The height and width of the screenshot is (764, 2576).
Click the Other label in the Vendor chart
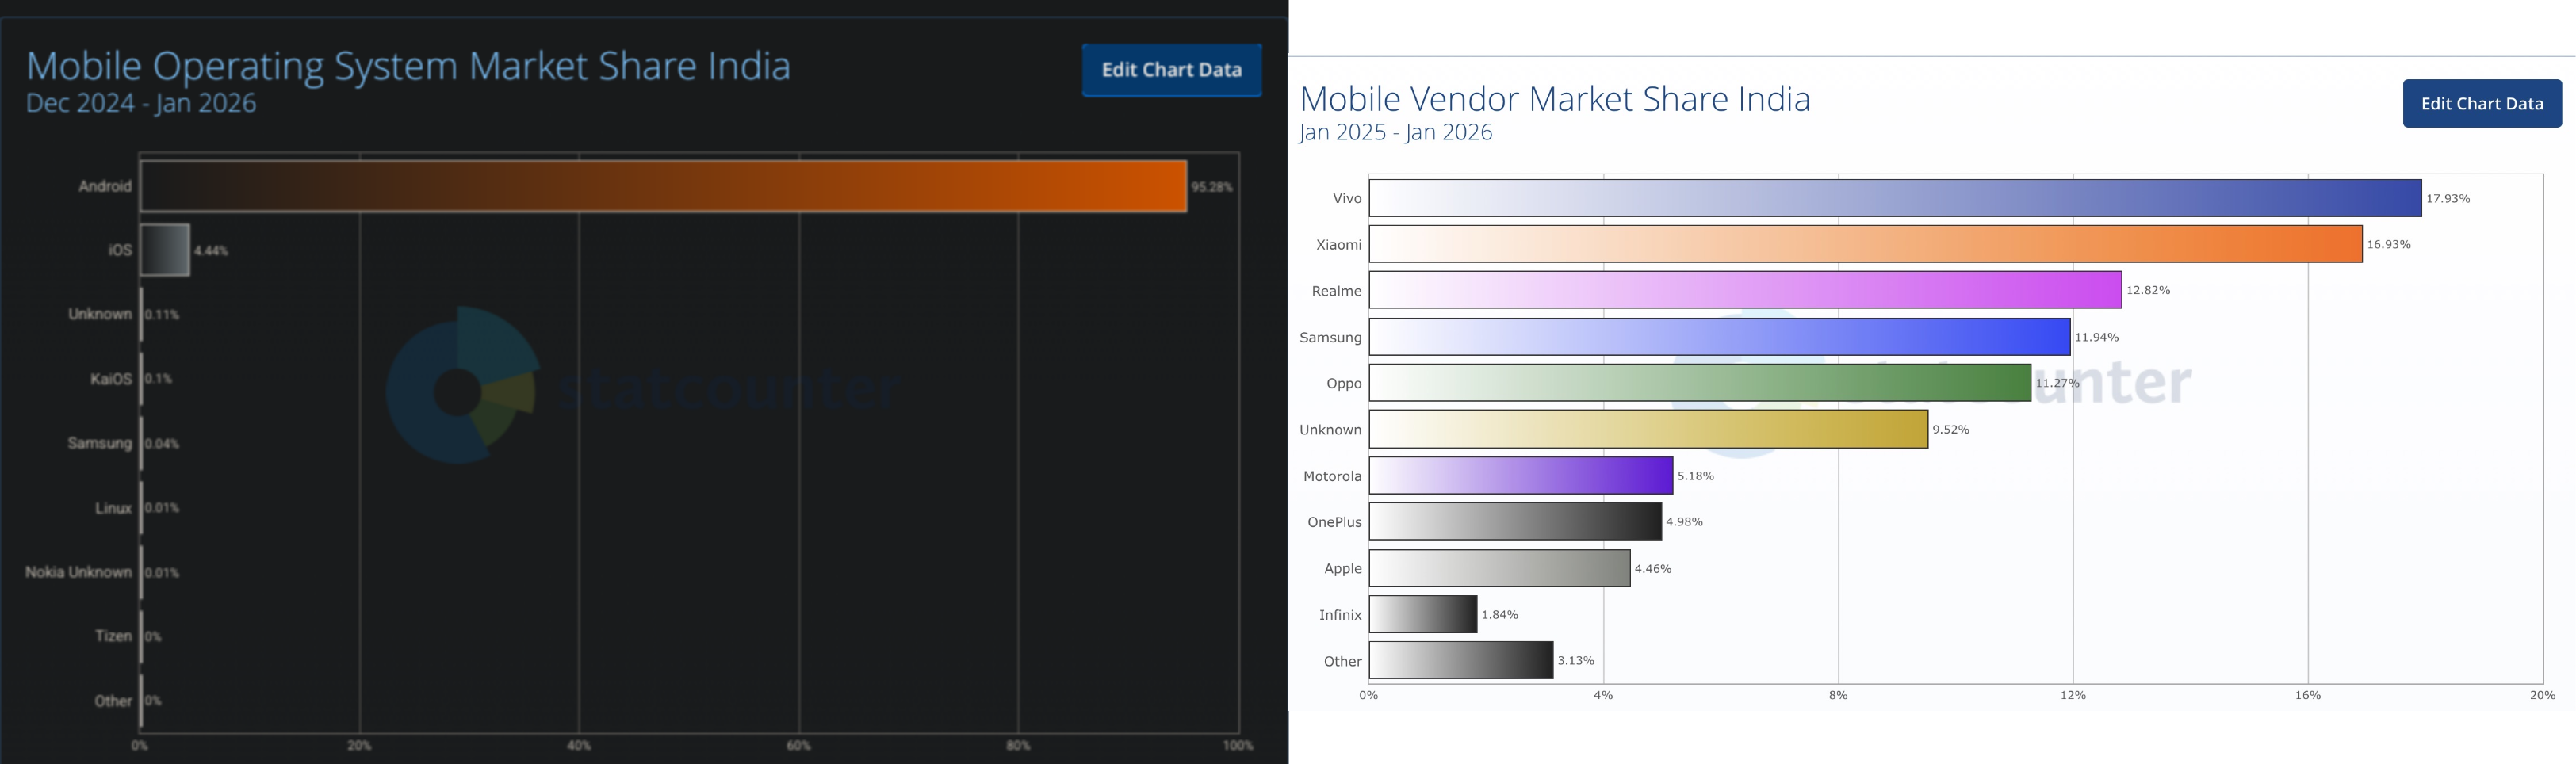click(1343, 661)
